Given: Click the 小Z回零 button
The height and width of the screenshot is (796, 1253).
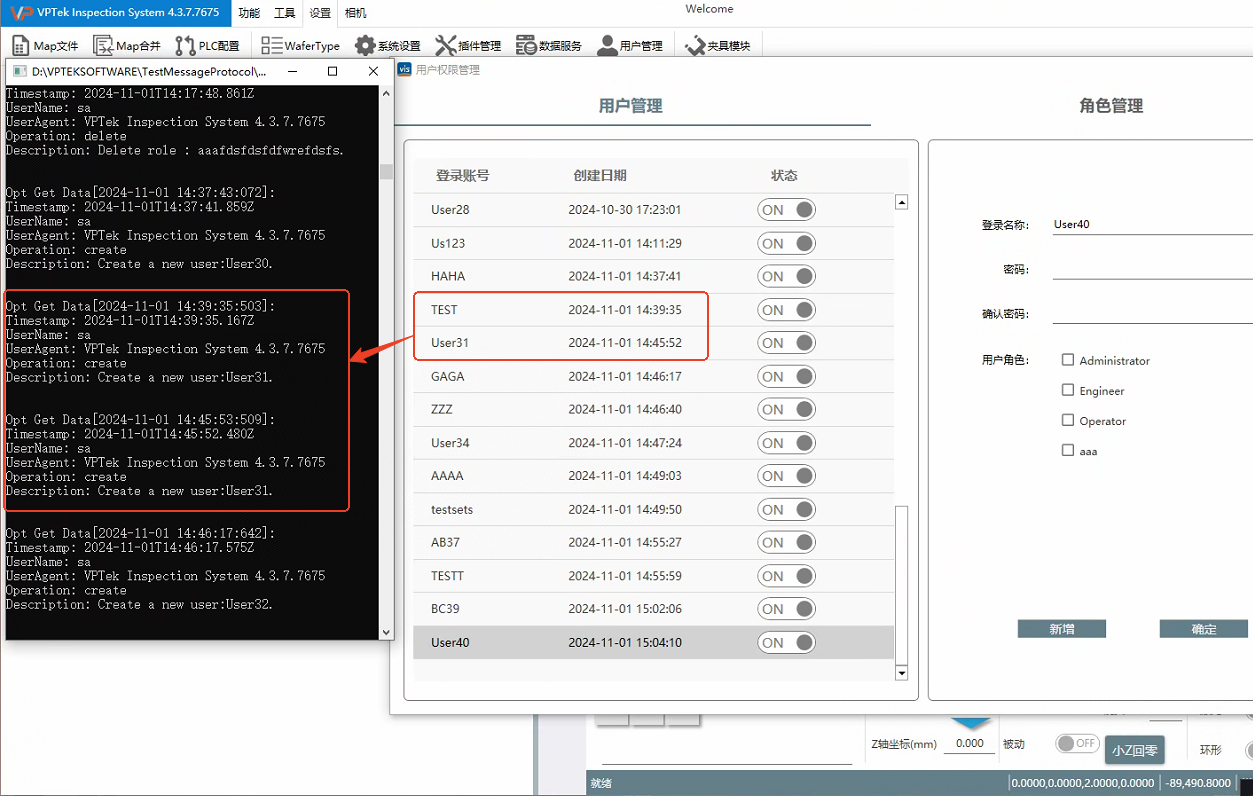Looking at the screenshot, I should click(x=1135, y=749).
